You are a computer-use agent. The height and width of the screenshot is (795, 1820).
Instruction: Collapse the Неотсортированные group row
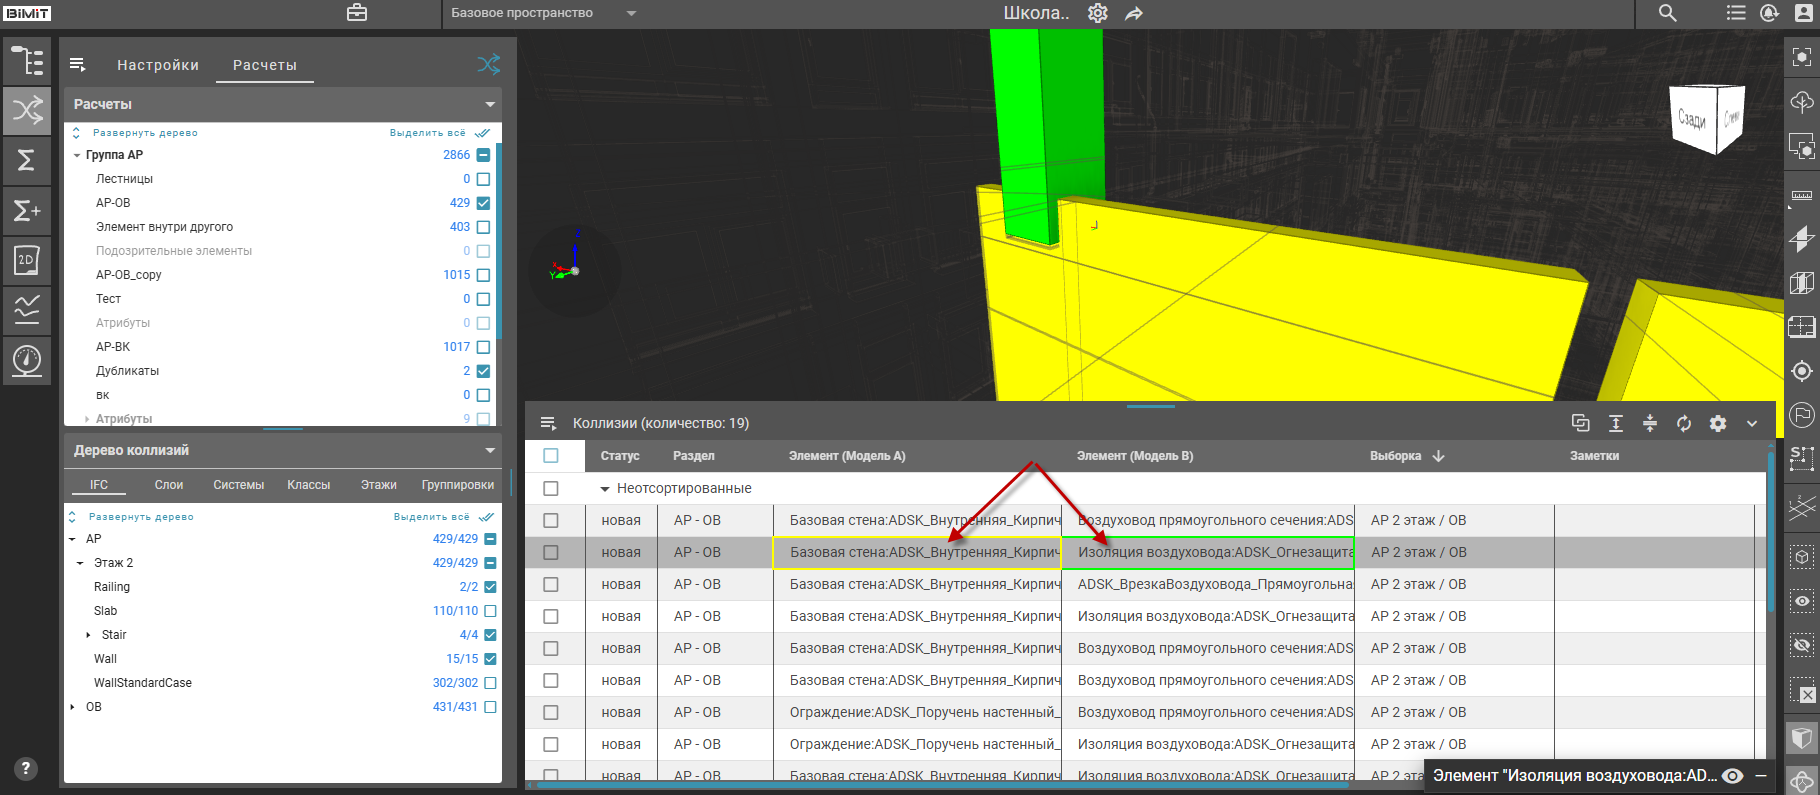coord(604,489)
